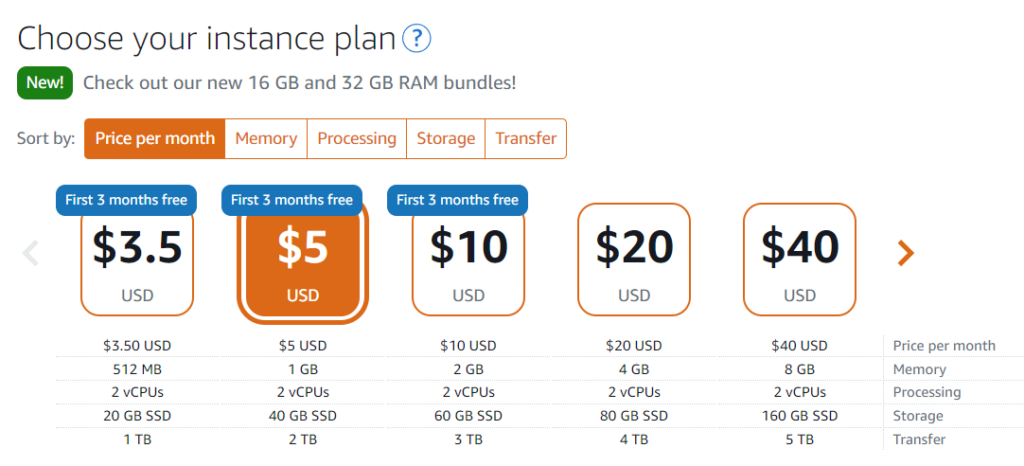Click First 3 months free badge on $3.5 plan
This screenshot has height=466, width=1024.
tap(126, 200)
